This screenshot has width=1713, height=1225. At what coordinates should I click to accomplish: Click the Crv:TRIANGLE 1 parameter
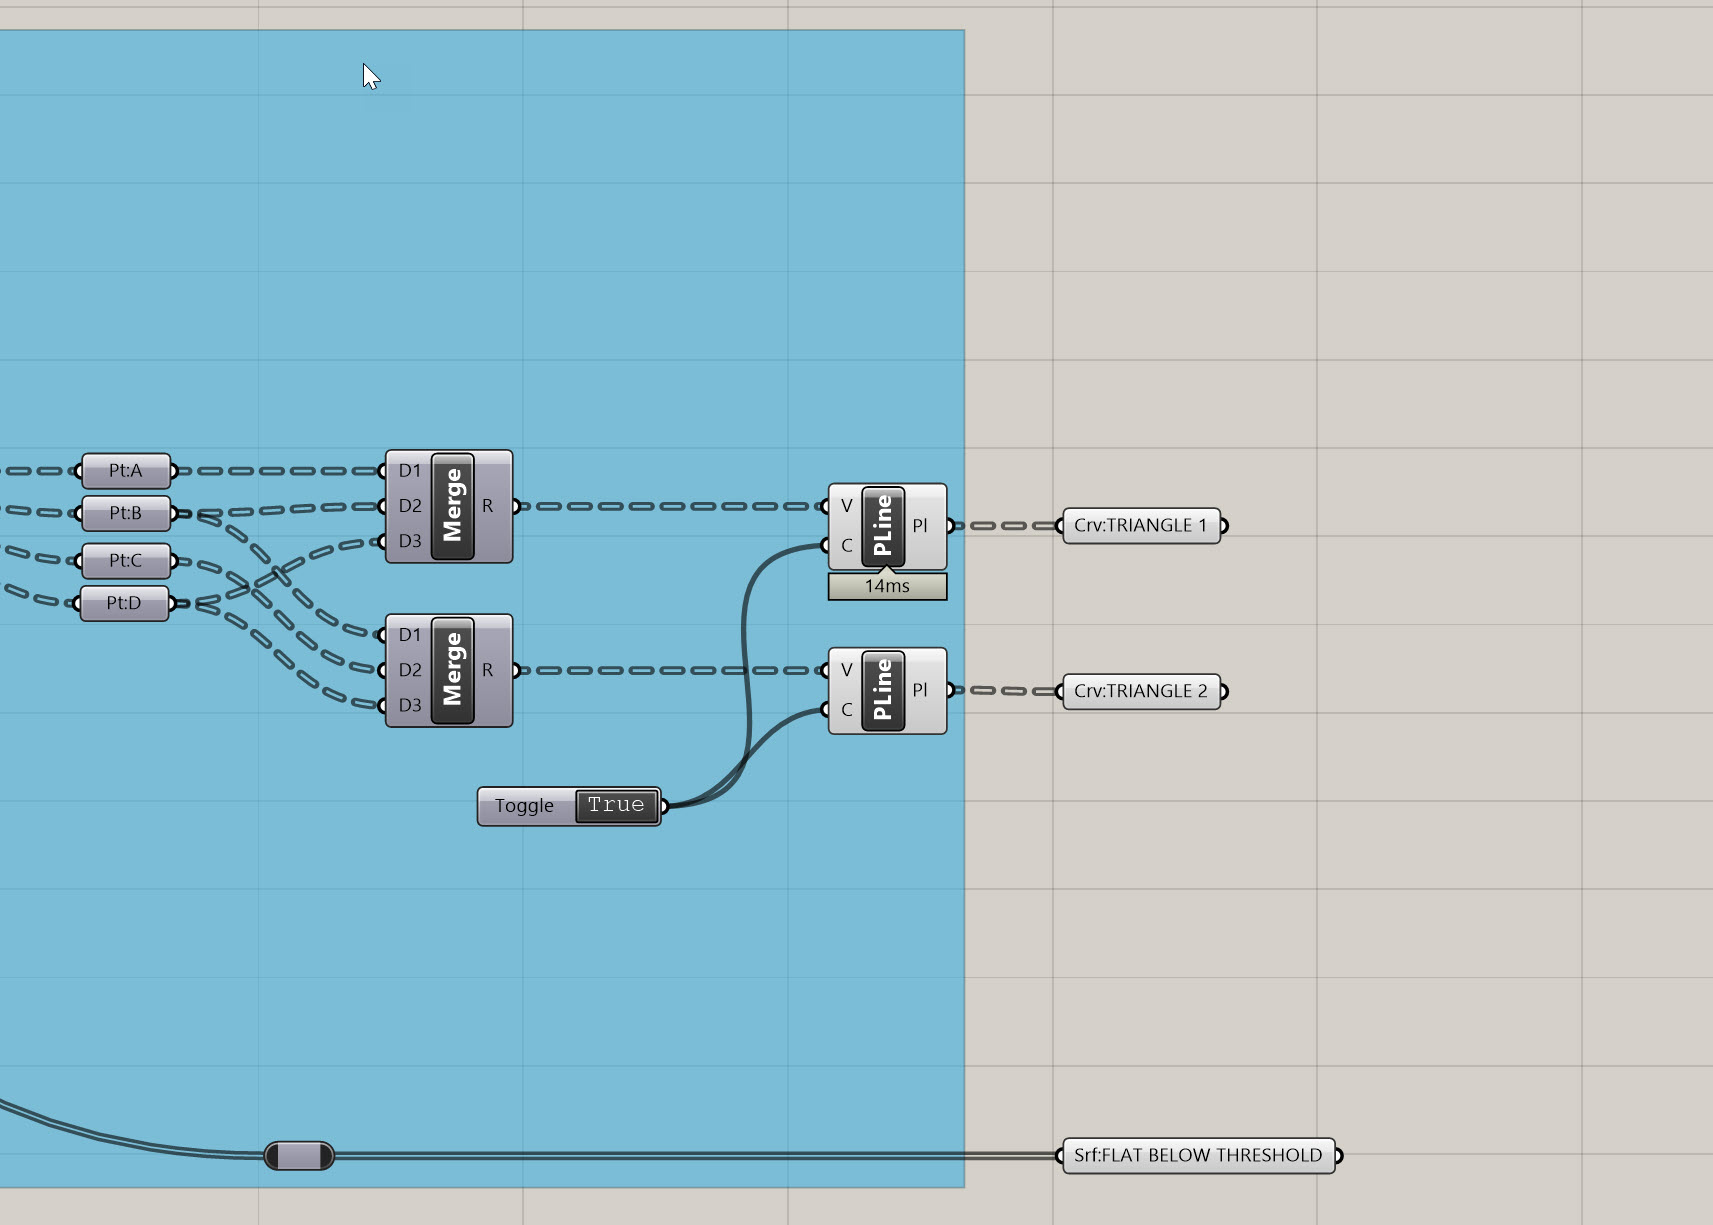click(1140, 526)
